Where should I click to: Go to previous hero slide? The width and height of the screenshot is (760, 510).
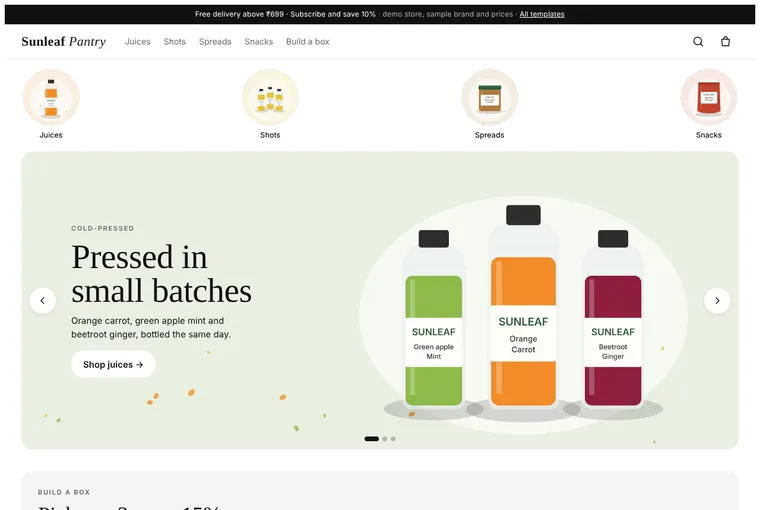43,301
